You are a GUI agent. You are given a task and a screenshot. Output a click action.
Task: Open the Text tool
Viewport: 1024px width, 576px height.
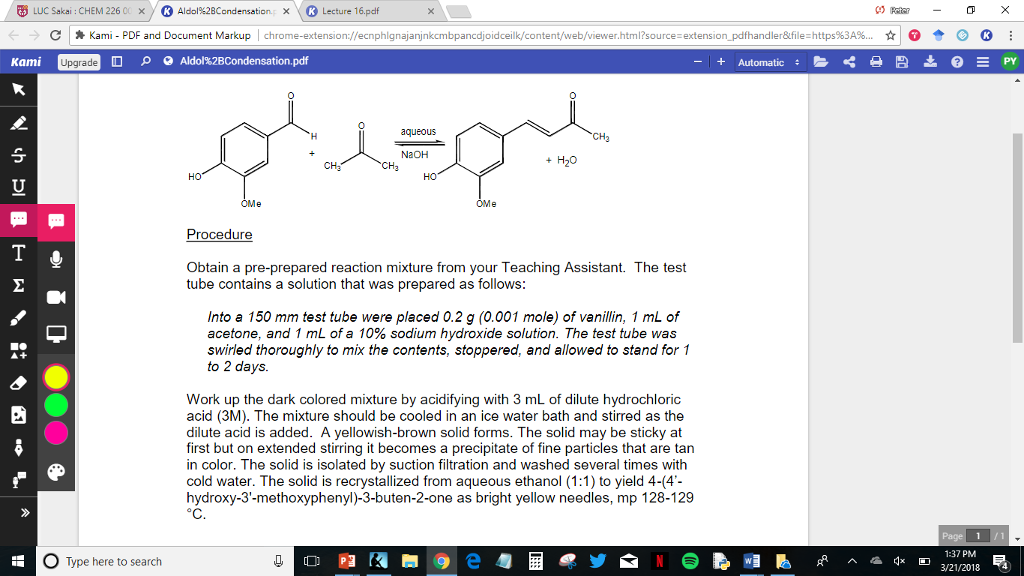click(x=17, y=253)
